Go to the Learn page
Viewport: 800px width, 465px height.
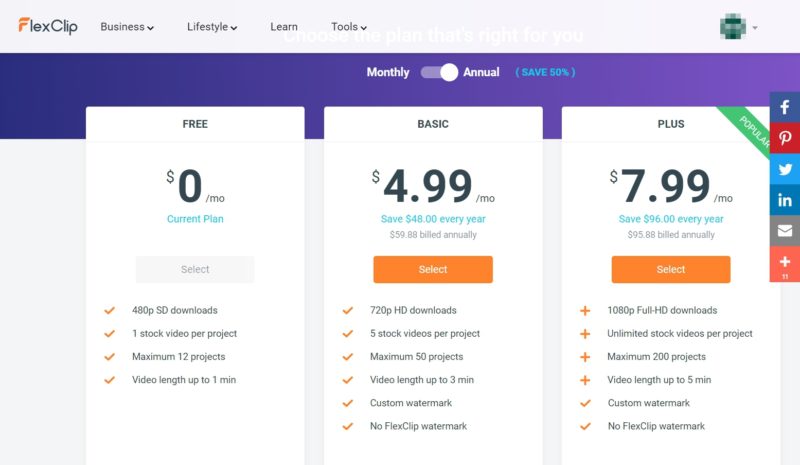point(284,27)
